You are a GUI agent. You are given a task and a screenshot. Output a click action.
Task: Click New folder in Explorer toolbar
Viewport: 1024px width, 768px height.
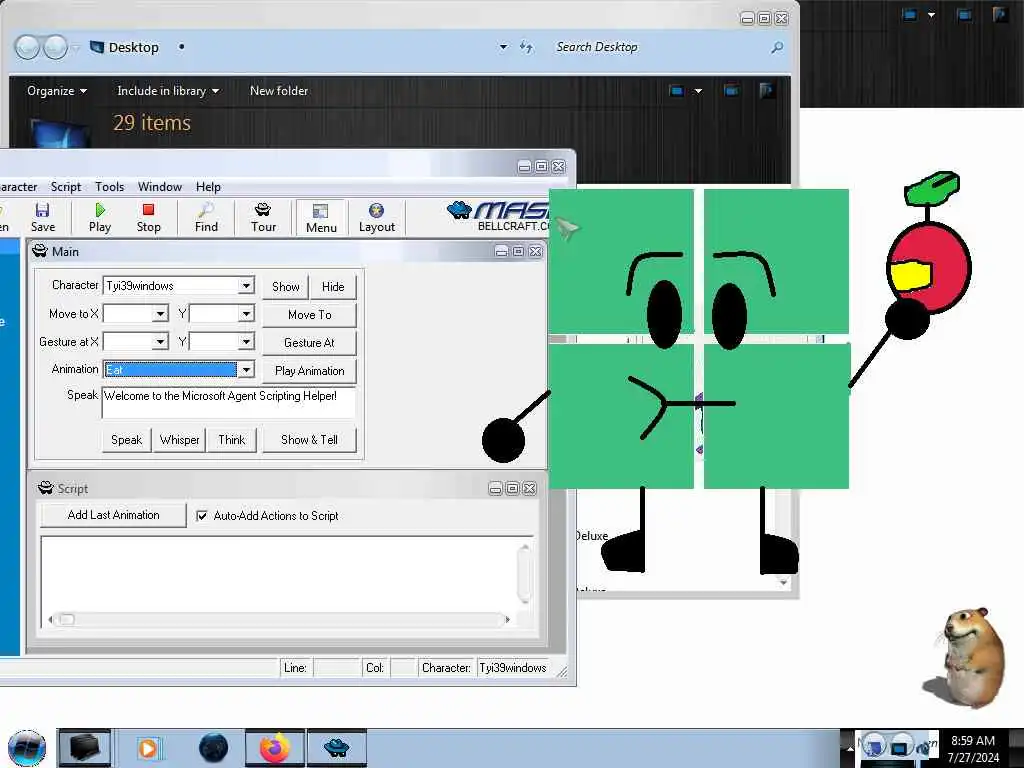tap(279, 91)
